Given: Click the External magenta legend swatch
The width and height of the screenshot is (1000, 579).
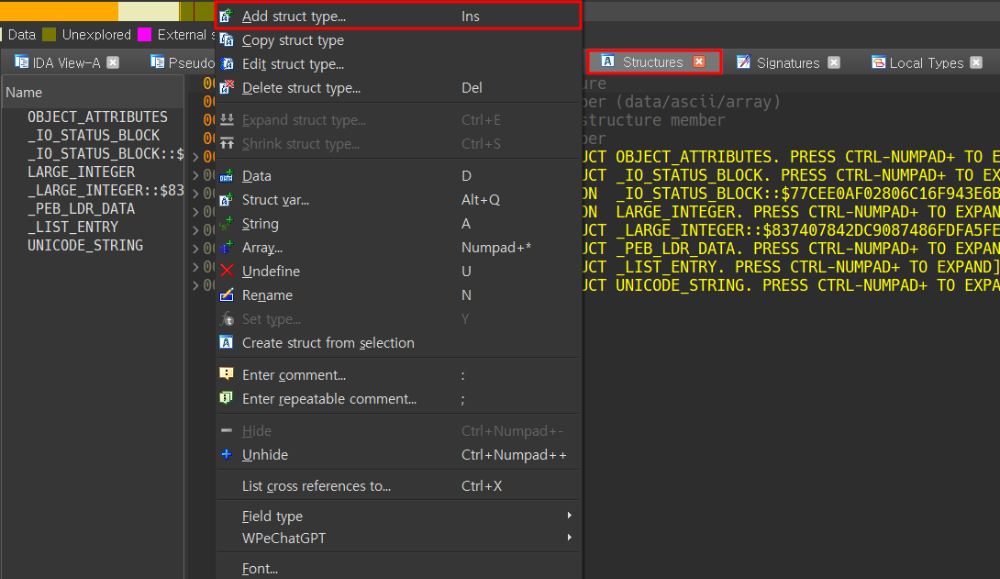Looking at the screenshot, I should tap(145, 34).
